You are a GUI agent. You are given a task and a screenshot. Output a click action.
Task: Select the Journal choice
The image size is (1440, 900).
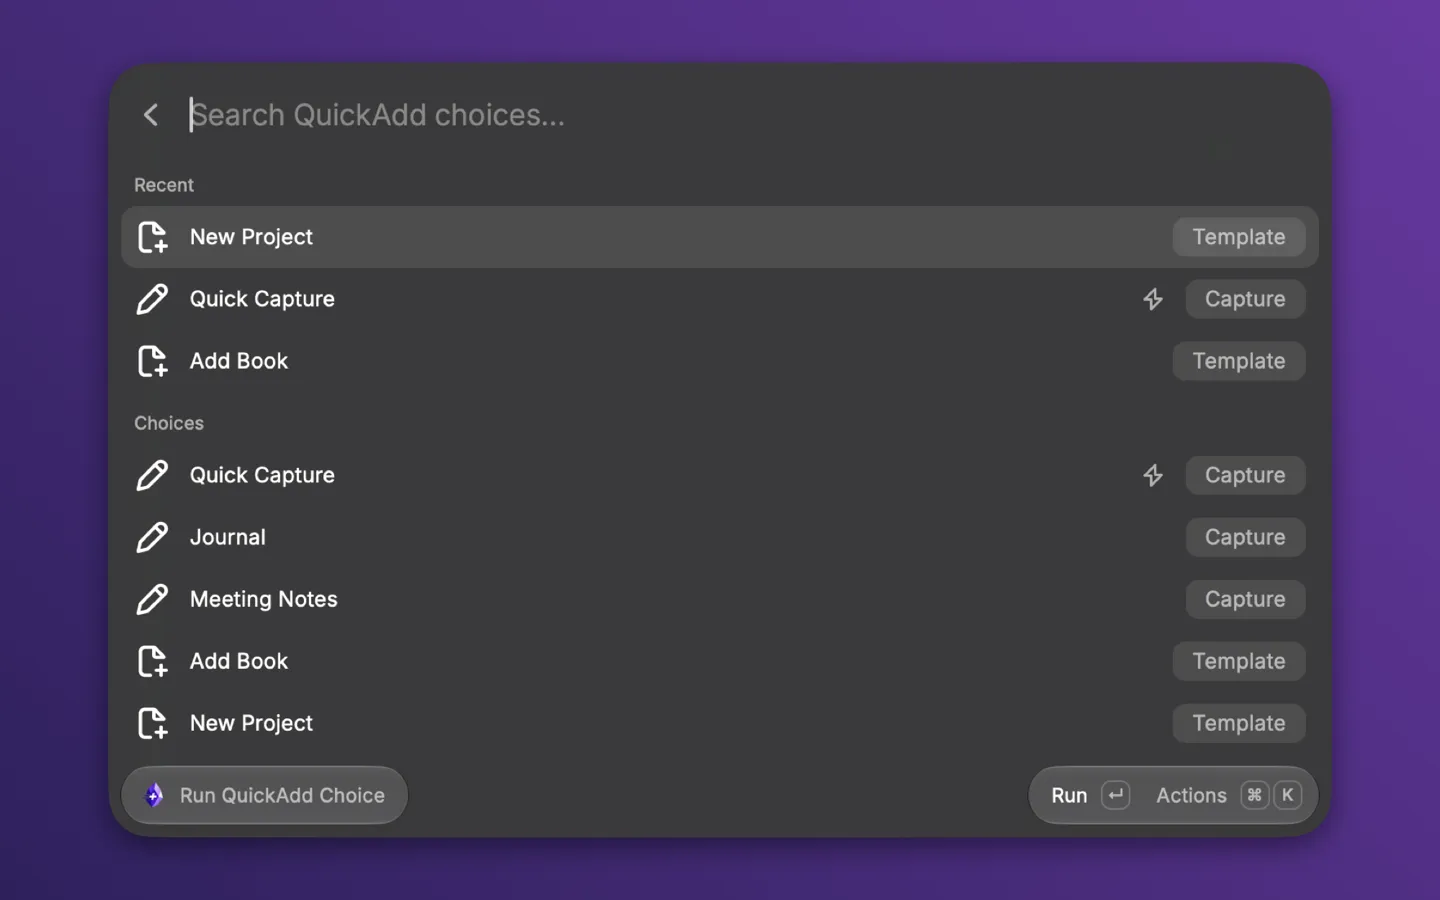pyautogui.click(x=720, y=537)
